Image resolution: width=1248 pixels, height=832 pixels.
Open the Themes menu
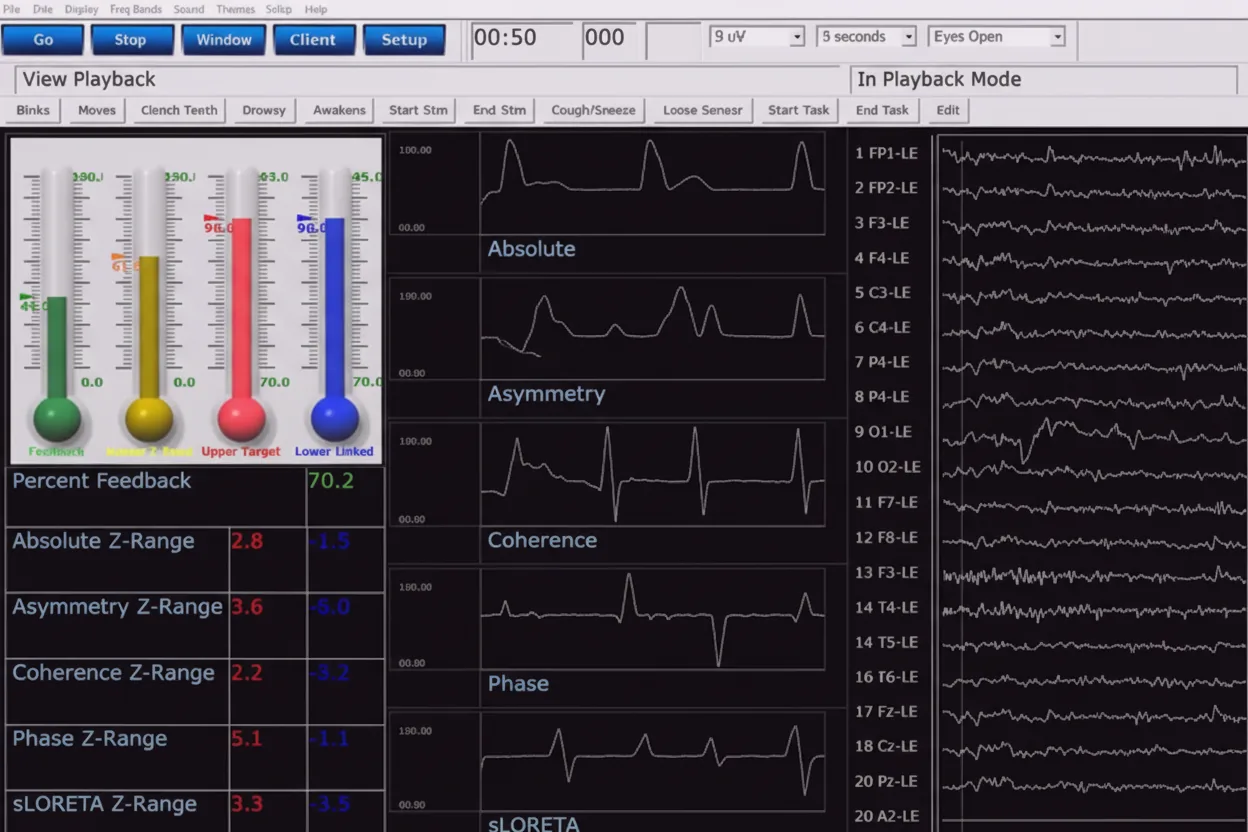click(235, 9)
